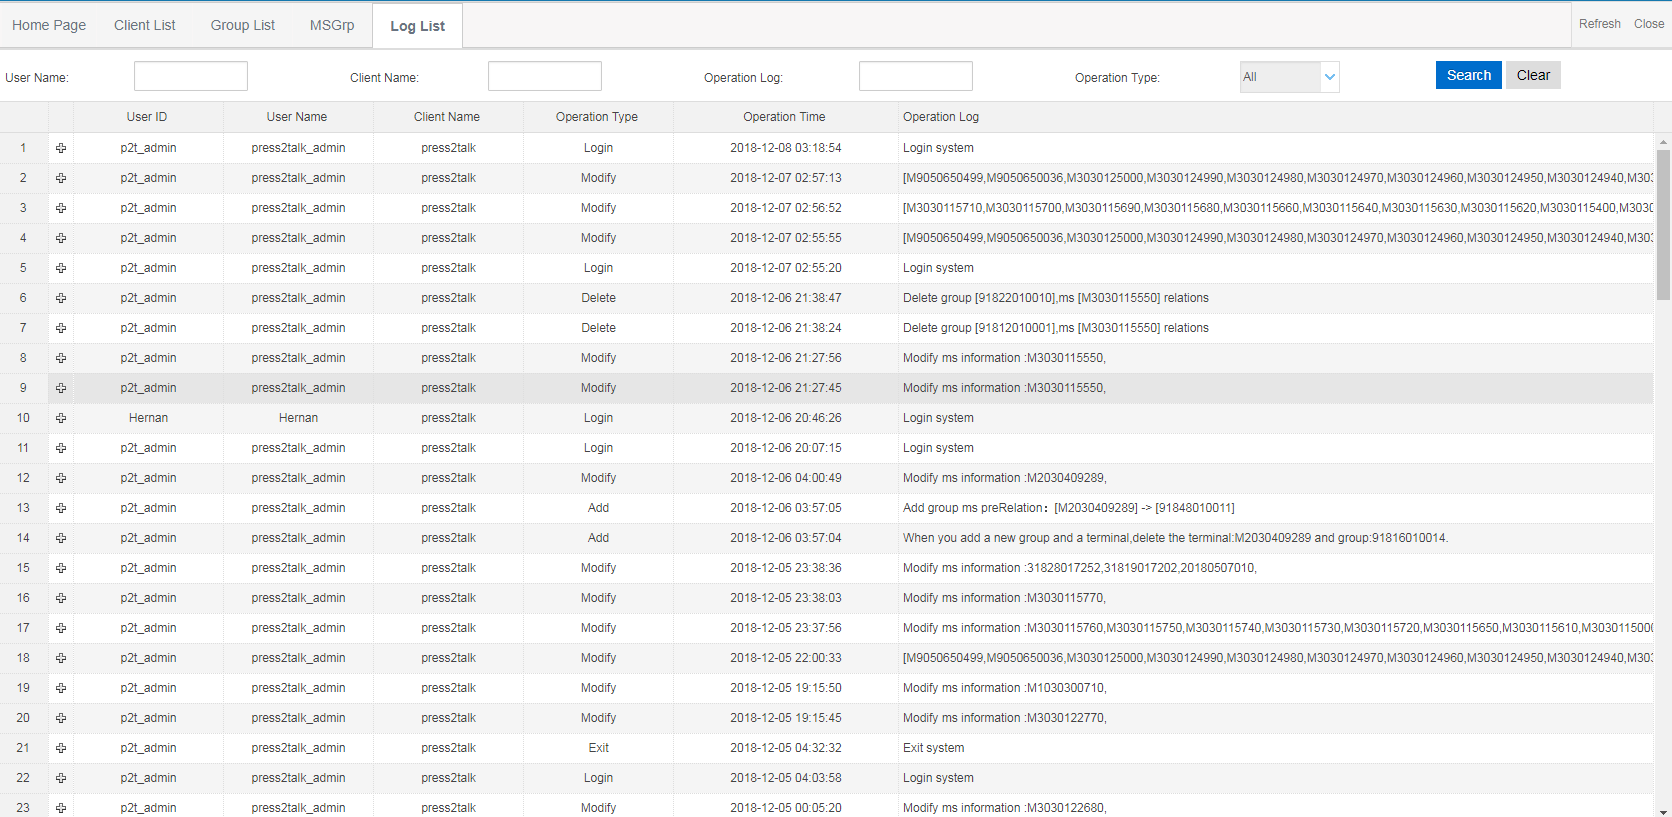Screen dimensions: 1672x817
Task: Click the scrollbar down arrow
Action: click(x=1663, y=811)
